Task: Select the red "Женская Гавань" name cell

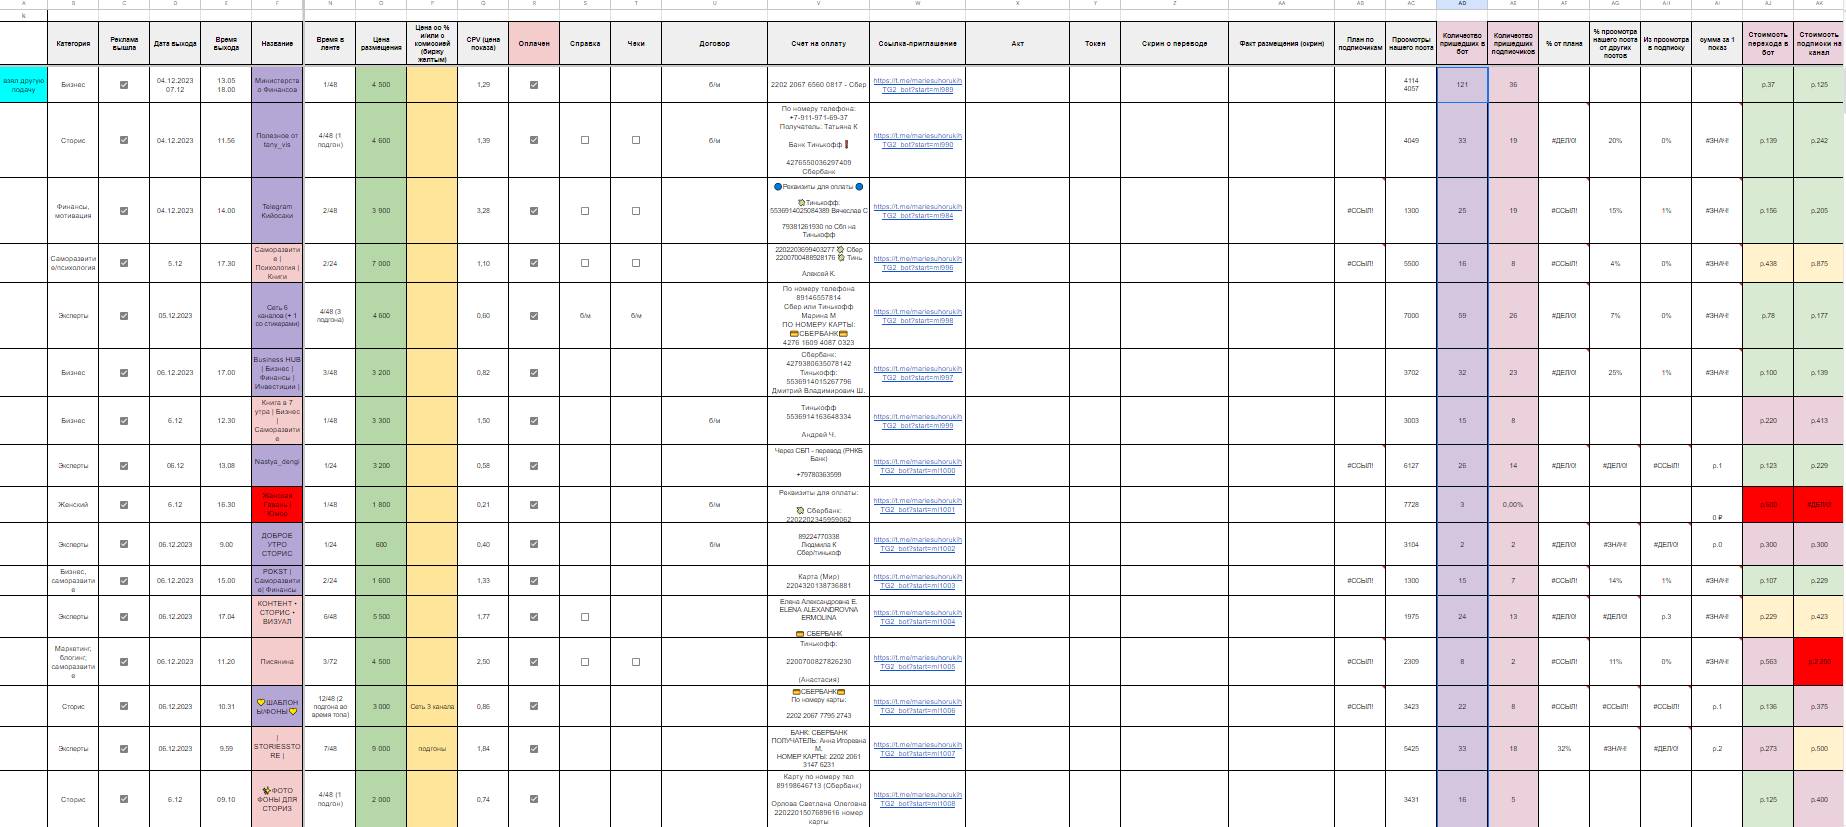Action: tap(277, 505)
